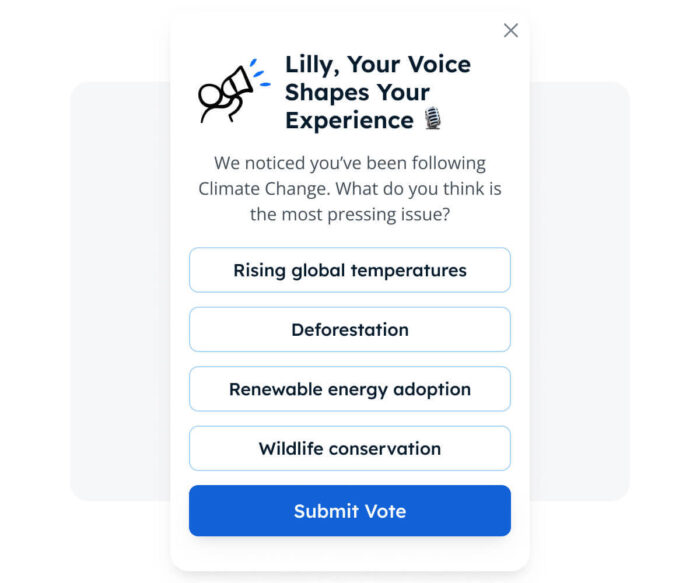This screenshot has height=583, width=700.
Task: Click white popup margin below Submit Vote
Action: tap(350, 554)
